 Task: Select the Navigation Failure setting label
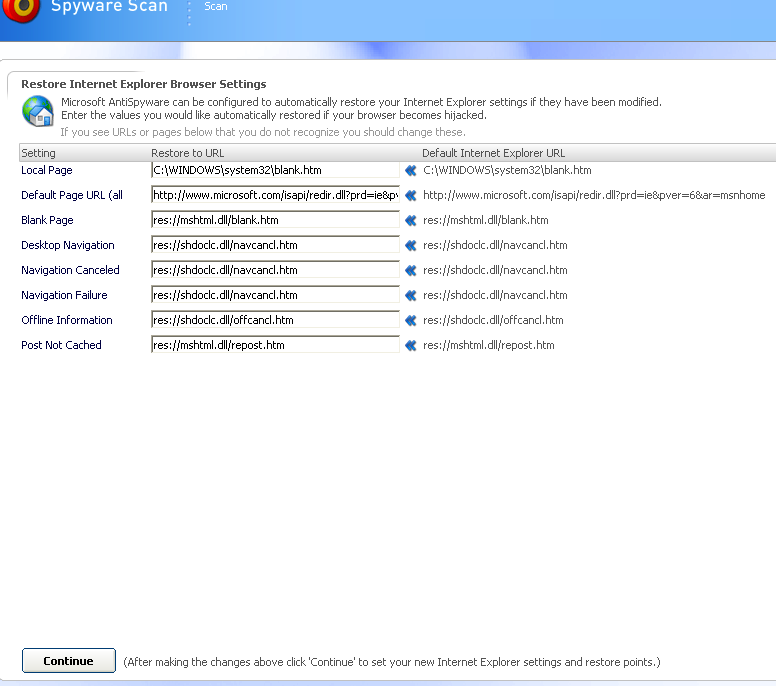[64, 295]
